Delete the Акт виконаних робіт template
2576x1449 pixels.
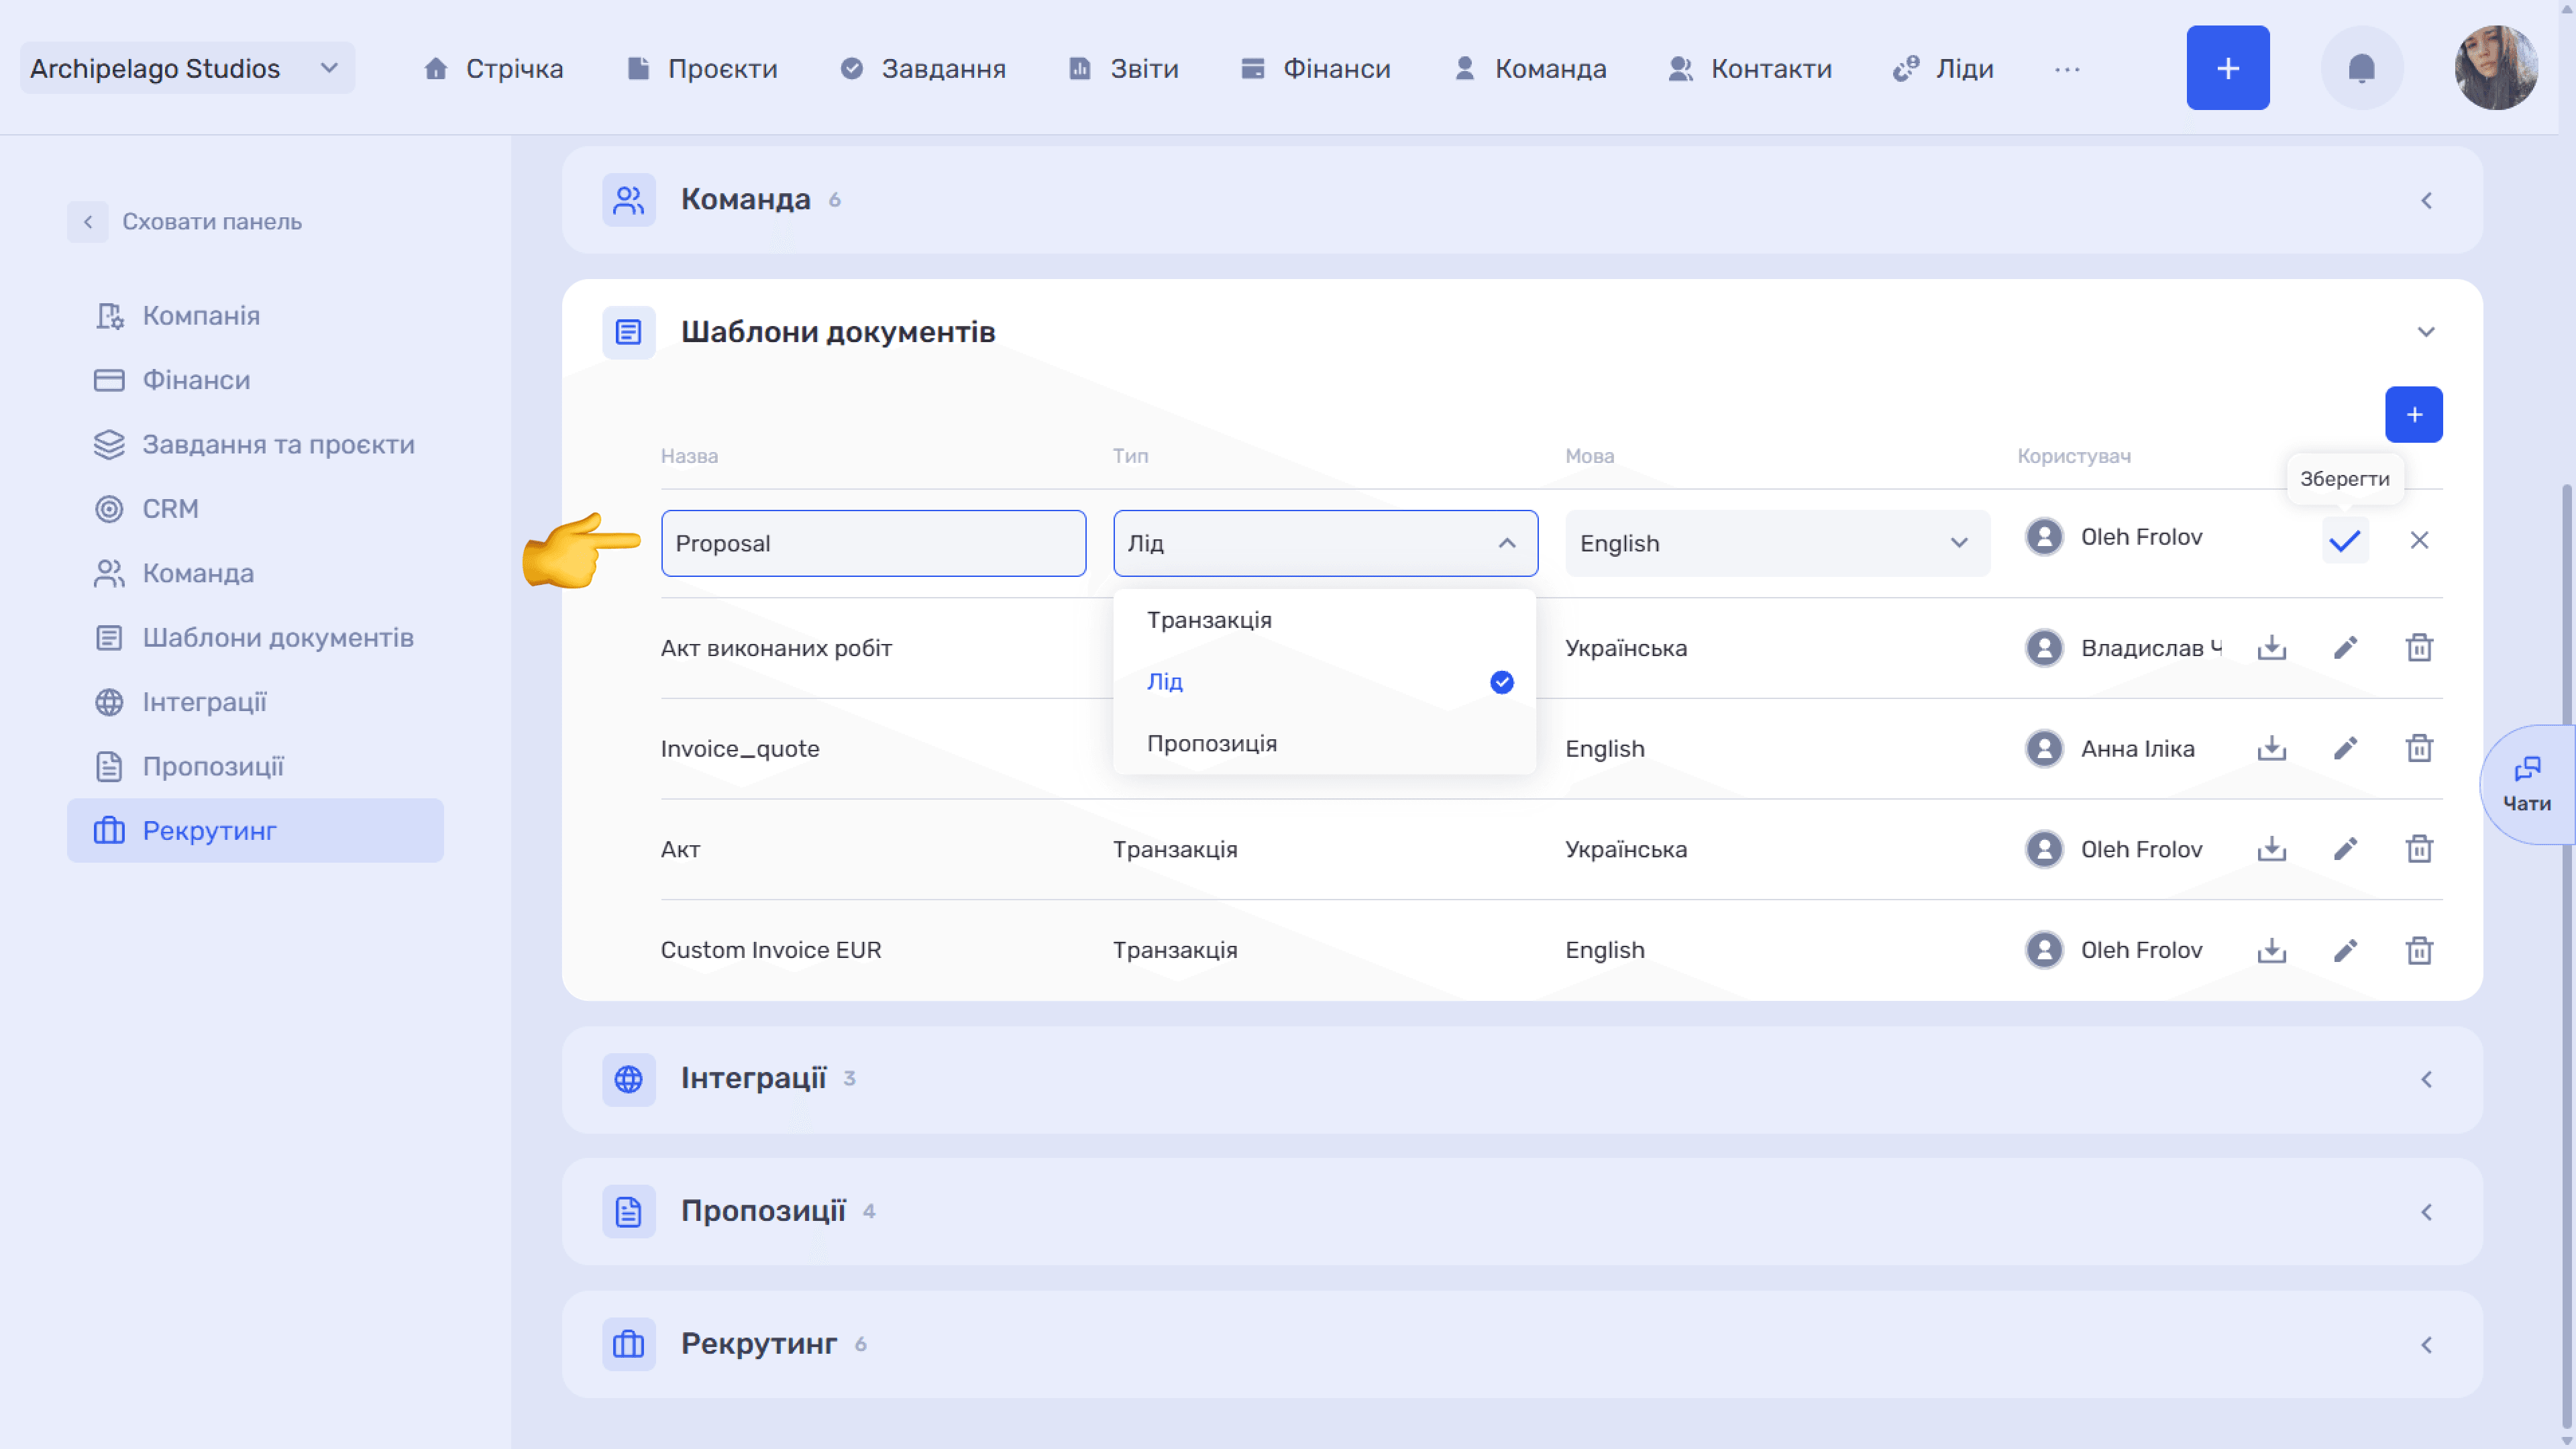click(x=2419, y=648)
